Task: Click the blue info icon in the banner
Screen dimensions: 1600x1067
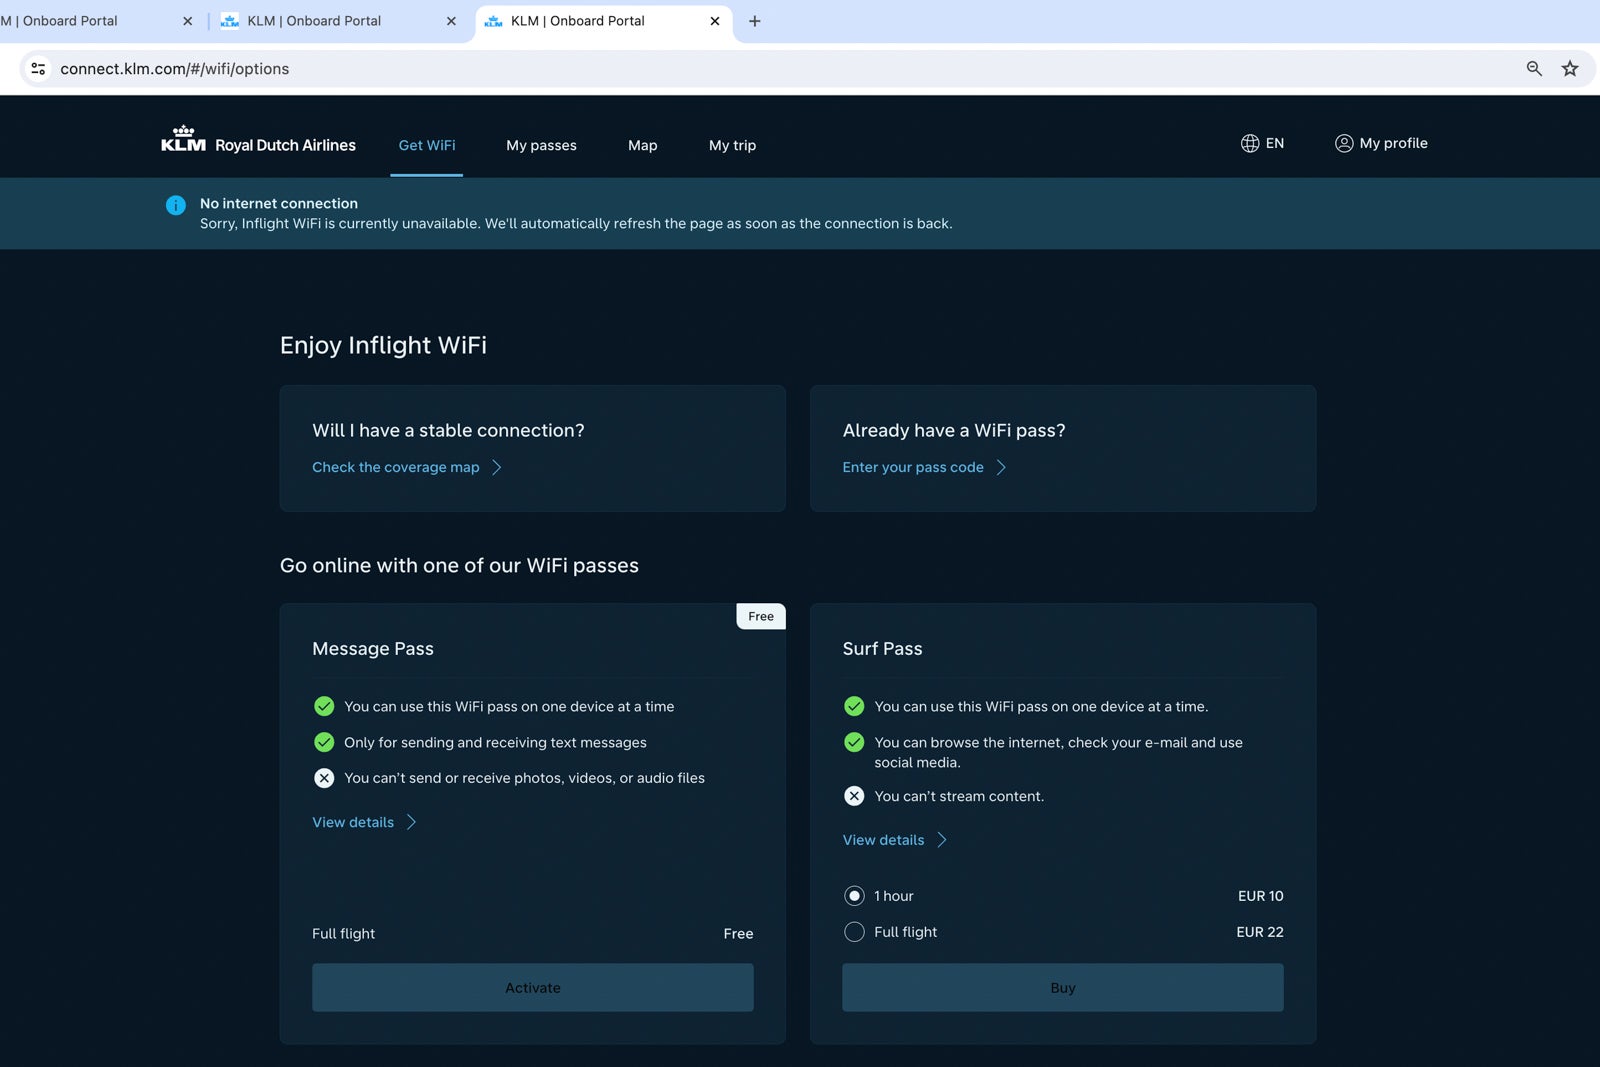Action: (x=176, y=205)
